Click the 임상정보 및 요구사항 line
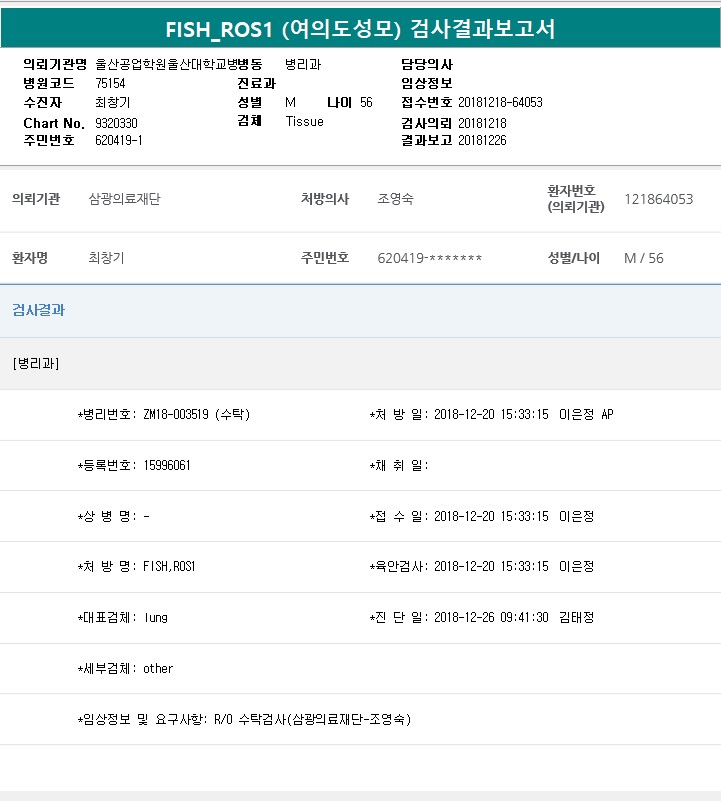The width and height of the screenshot is (721, 801). click(x=245, y=719)
